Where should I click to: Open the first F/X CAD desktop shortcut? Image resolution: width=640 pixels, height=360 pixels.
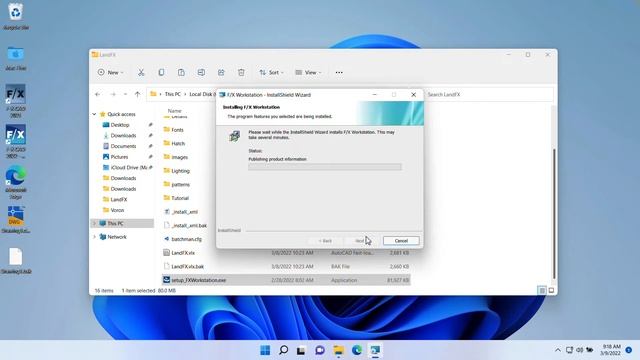coord(16,101)
